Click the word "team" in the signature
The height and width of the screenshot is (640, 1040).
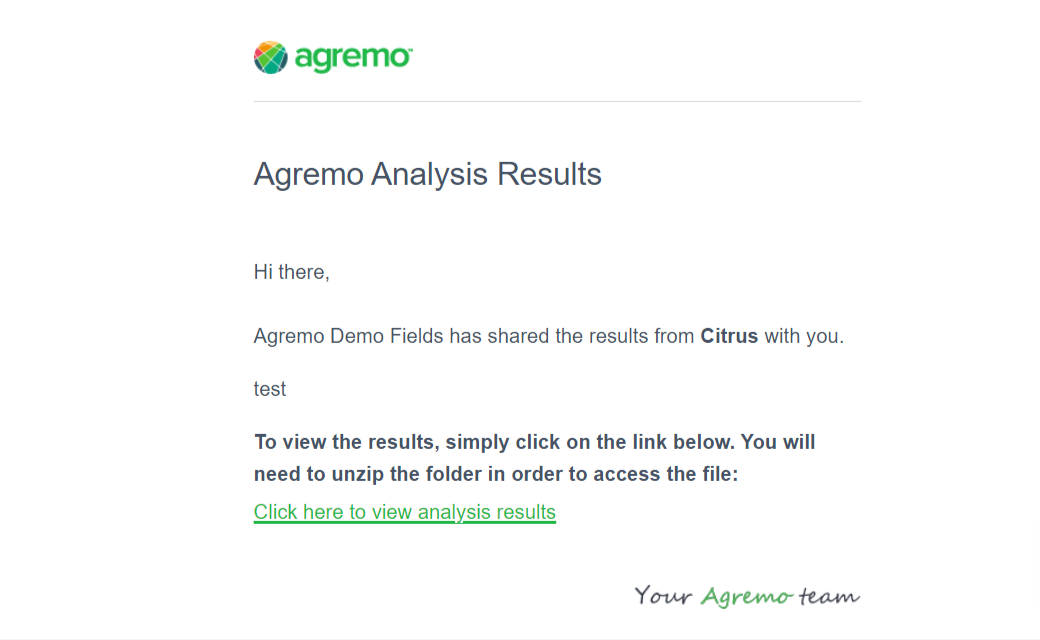(x=829, y=597)
